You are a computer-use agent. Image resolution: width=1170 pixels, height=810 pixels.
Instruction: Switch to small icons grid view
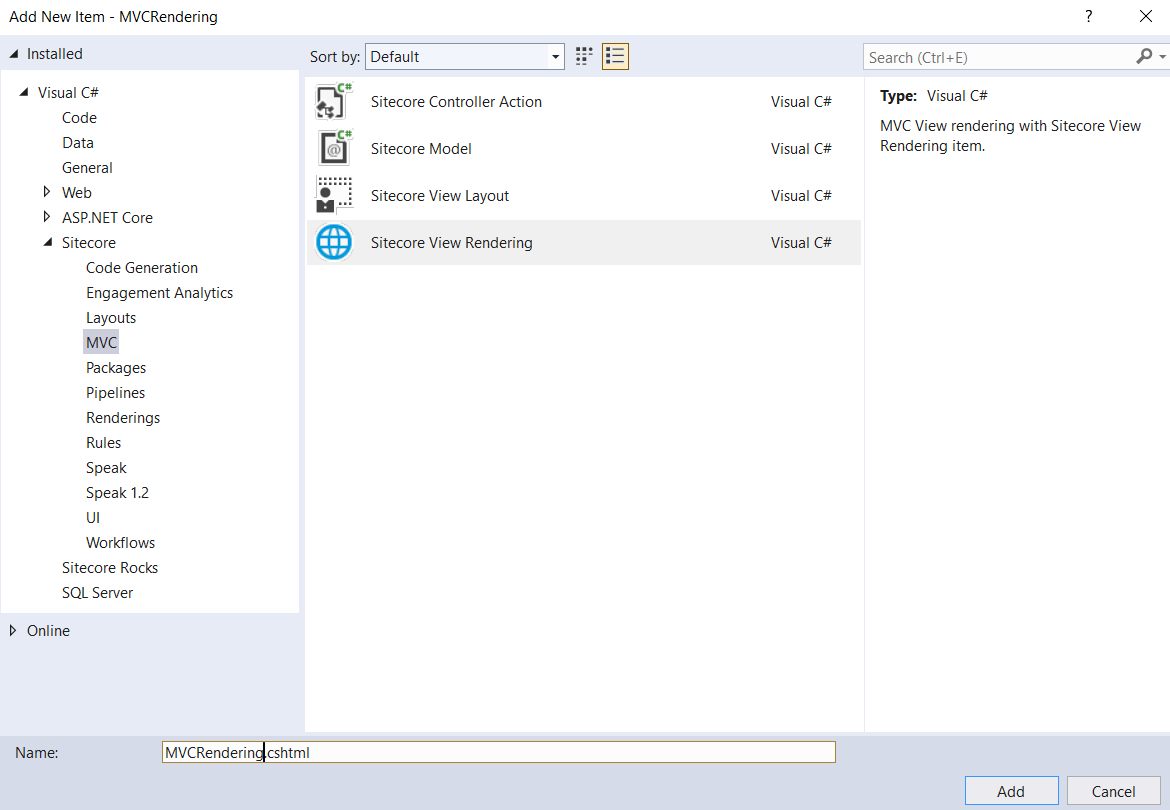click(584, 57)
